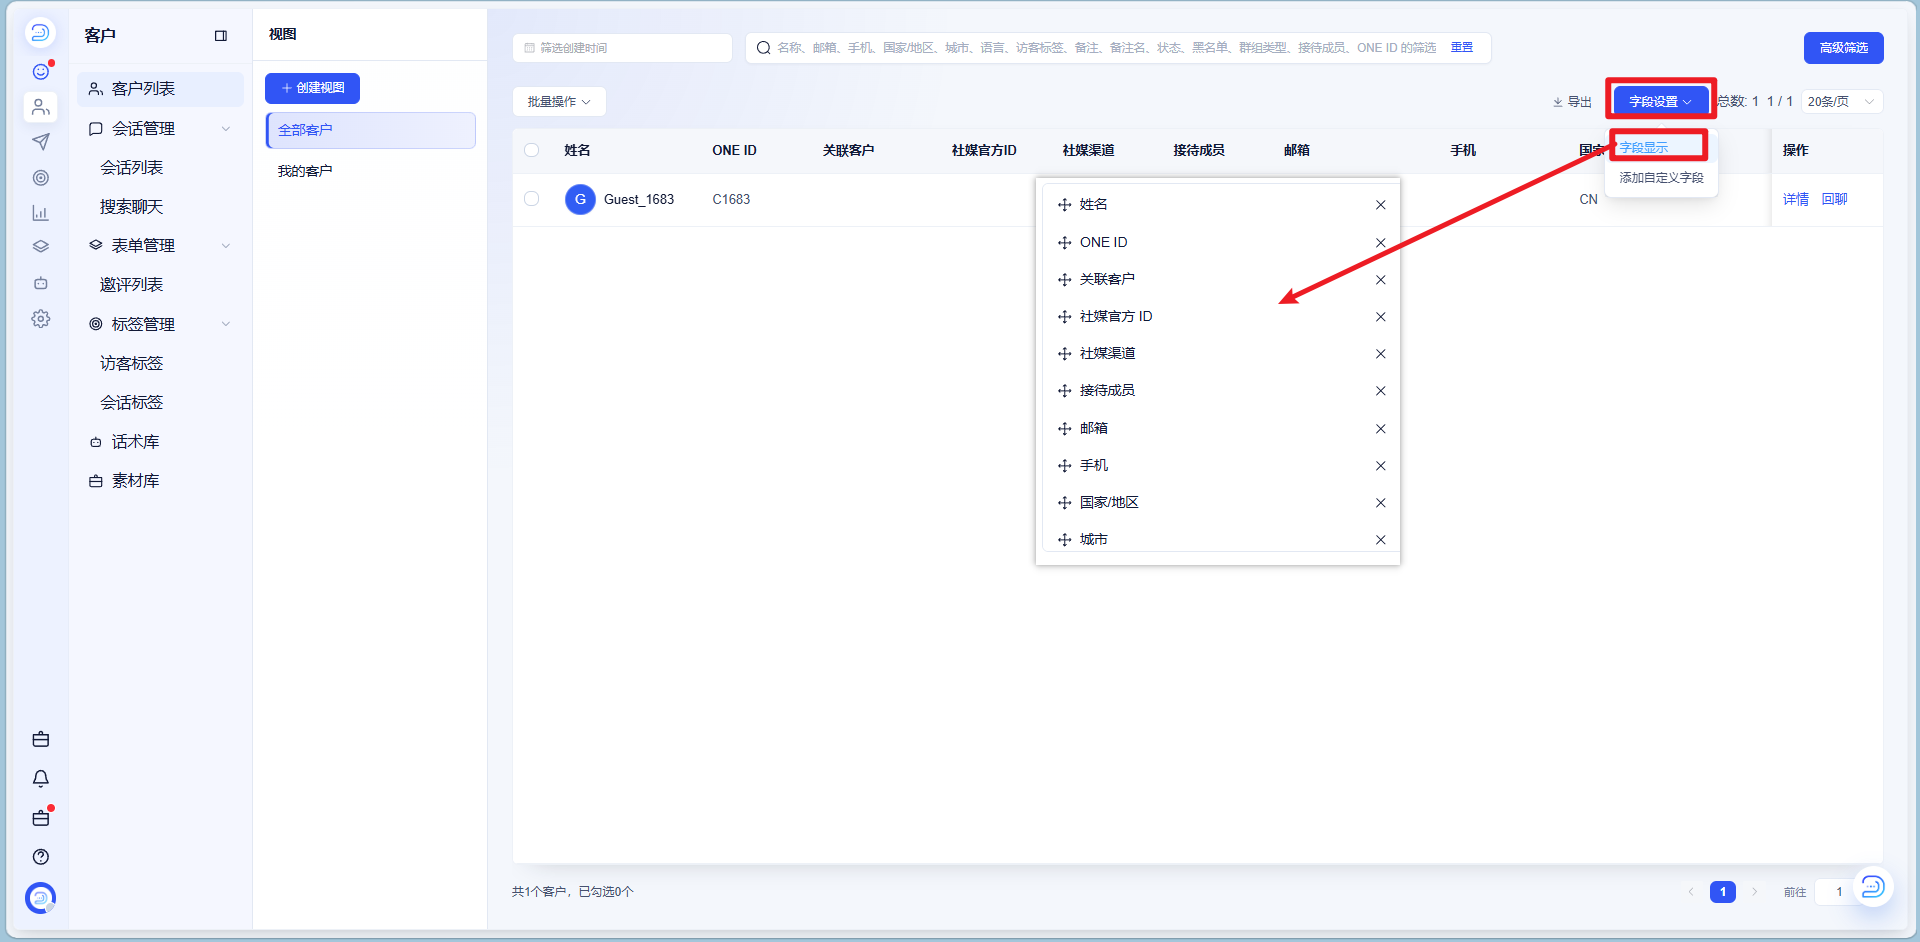
Task: Choose 添加自定义字段 menu item
Action: click(1661, 178)
